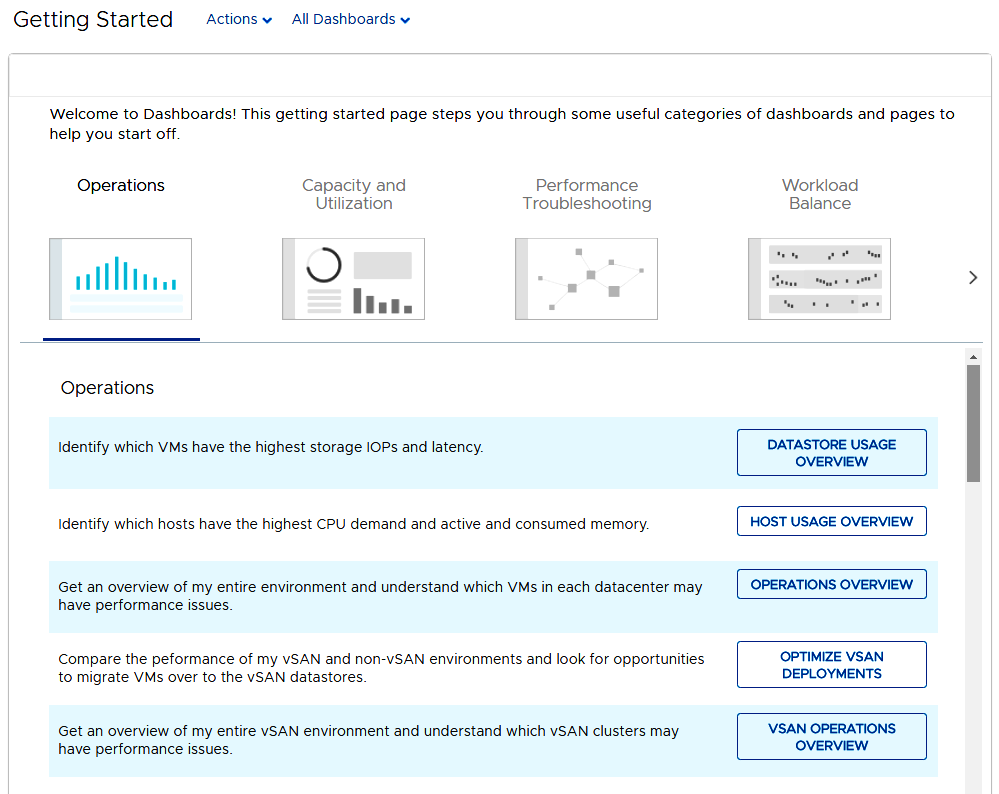Open the Optimize vSAN Deployments dashboard
This screenshot has height=794, width=999.
coord(831,665)
